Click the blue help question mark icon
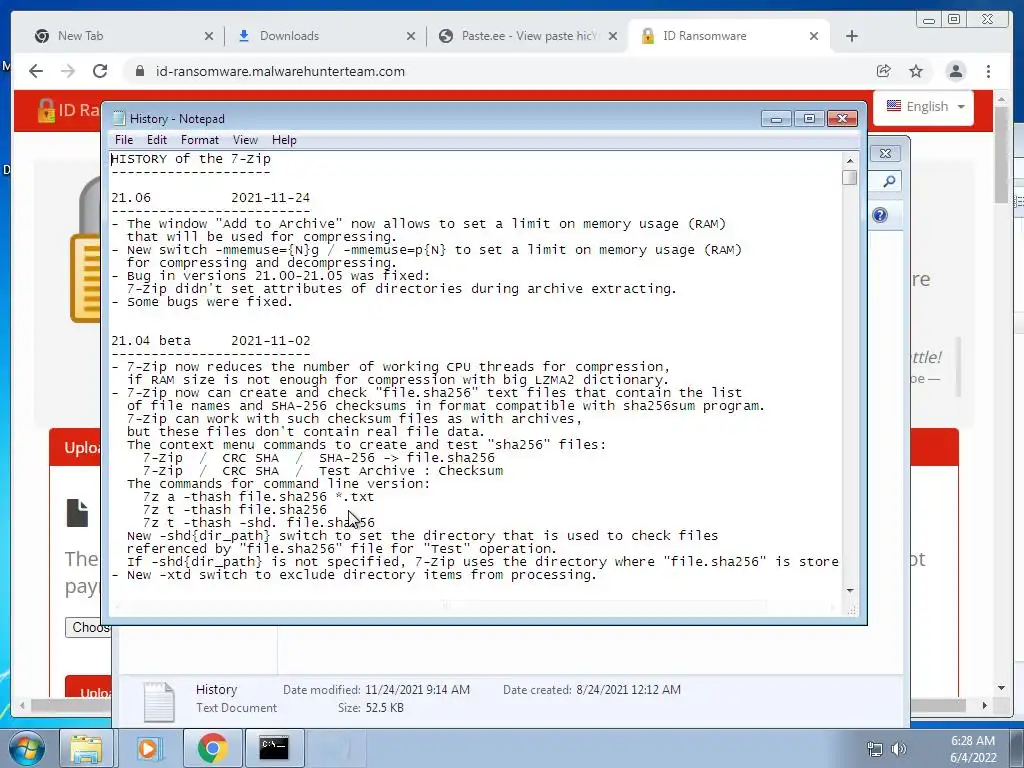Image resolution: width=1024 pixels, height=768 pixels. coord(880,215)
